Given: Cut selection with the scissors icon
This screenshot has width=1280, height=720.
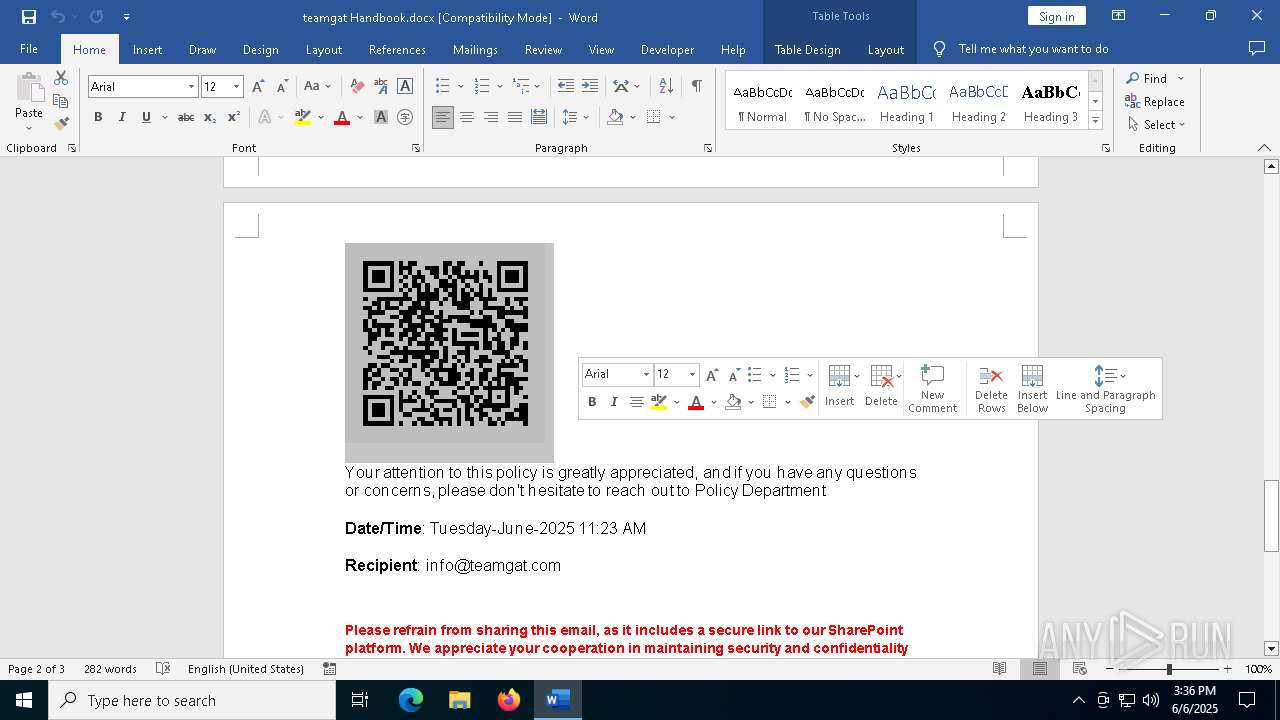Looking at the screenshot, I should (x=61, y=78).
